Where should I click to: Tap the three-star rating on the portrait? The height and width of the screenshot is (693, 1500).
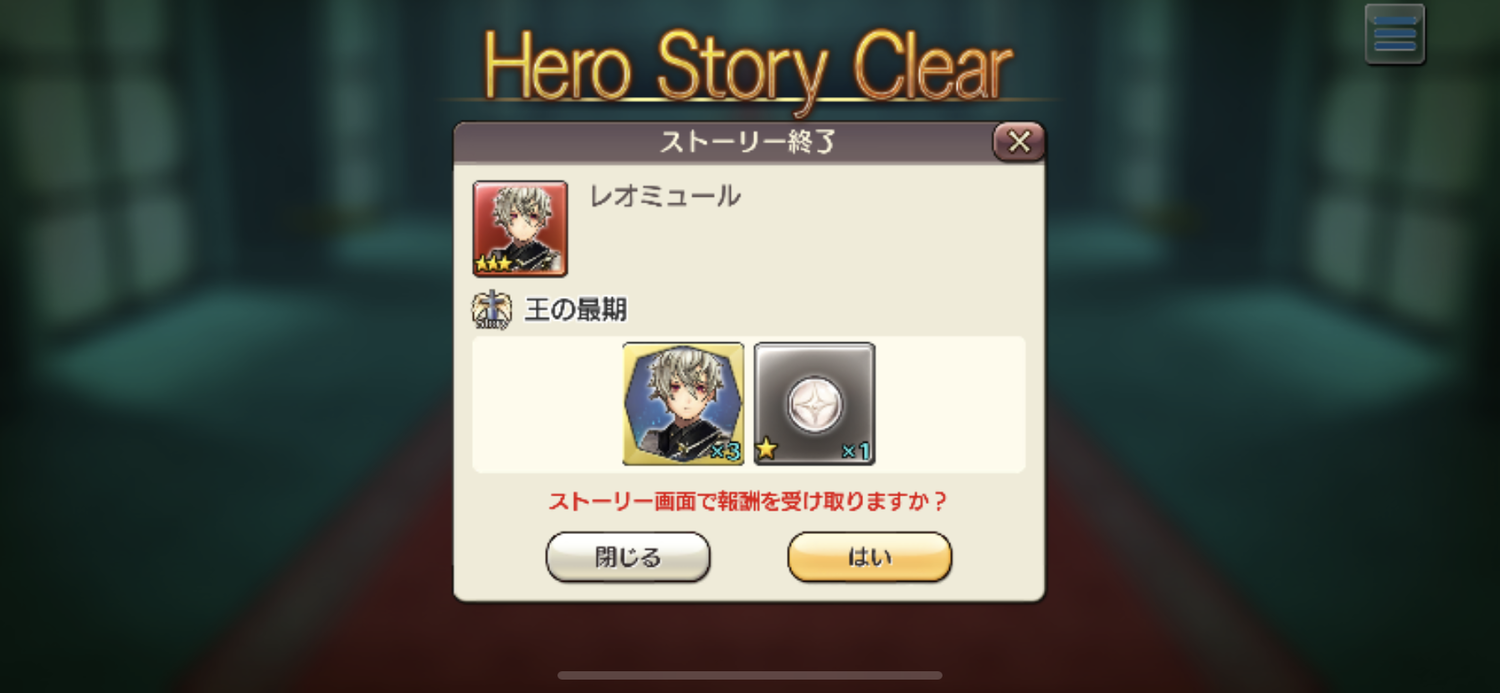click(x=494, y=264)
